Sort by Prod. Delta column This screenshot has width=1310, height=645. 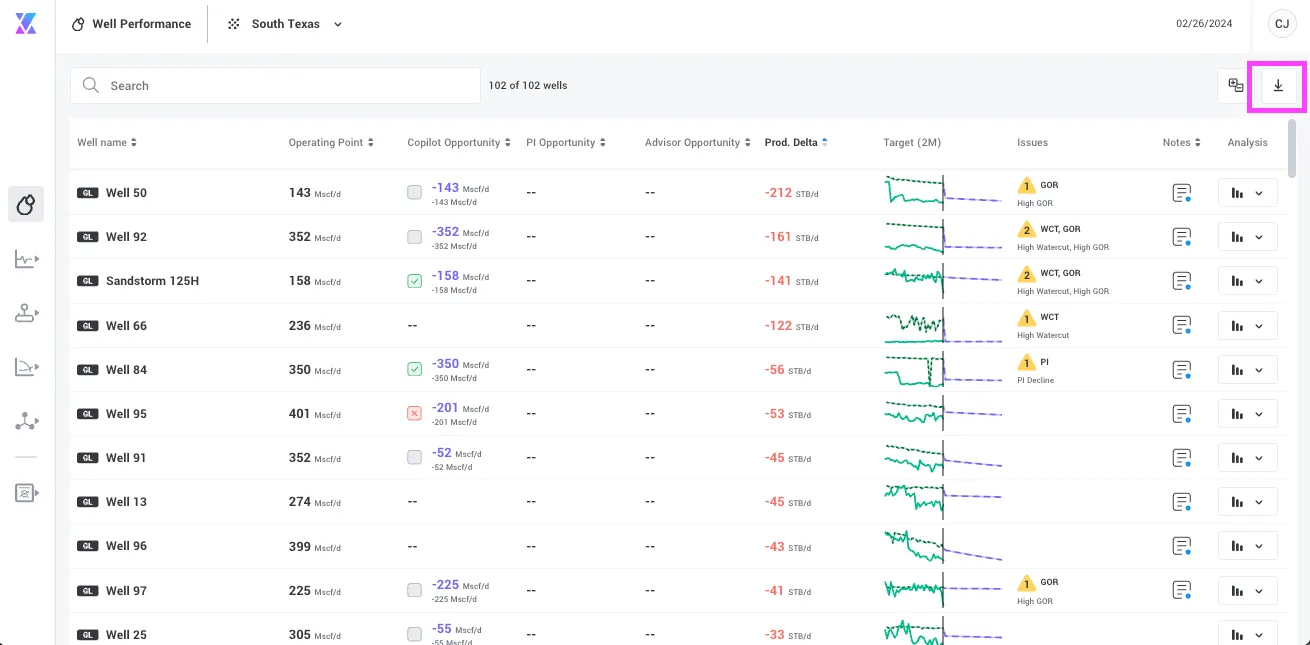[796, 143]
